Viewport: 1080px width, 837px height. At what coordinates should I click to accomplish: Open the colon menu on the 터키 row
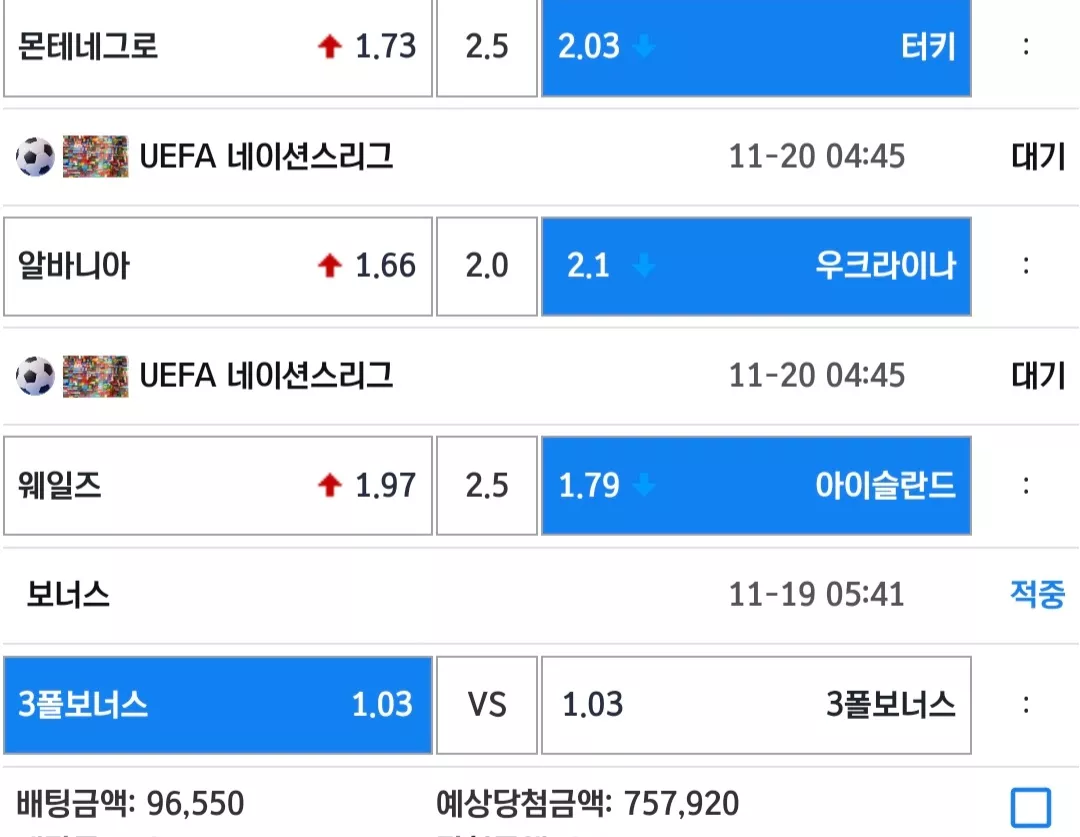tap(1026, 47)
